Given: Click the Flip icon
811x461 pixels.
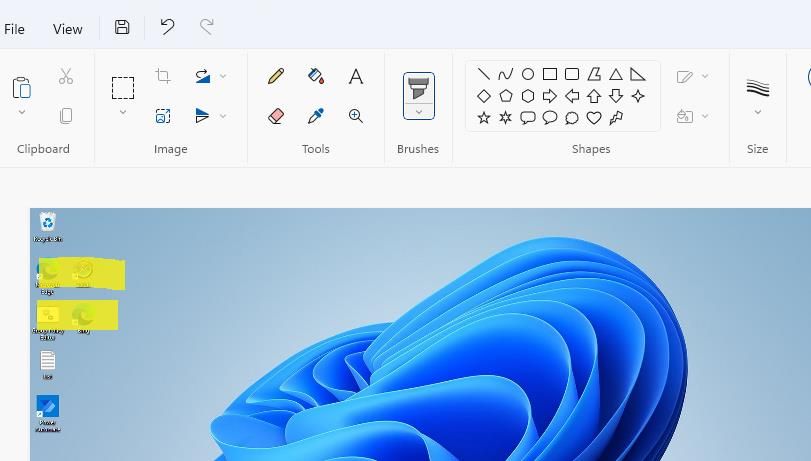Looking at the screenshot, I should [203, 115].
